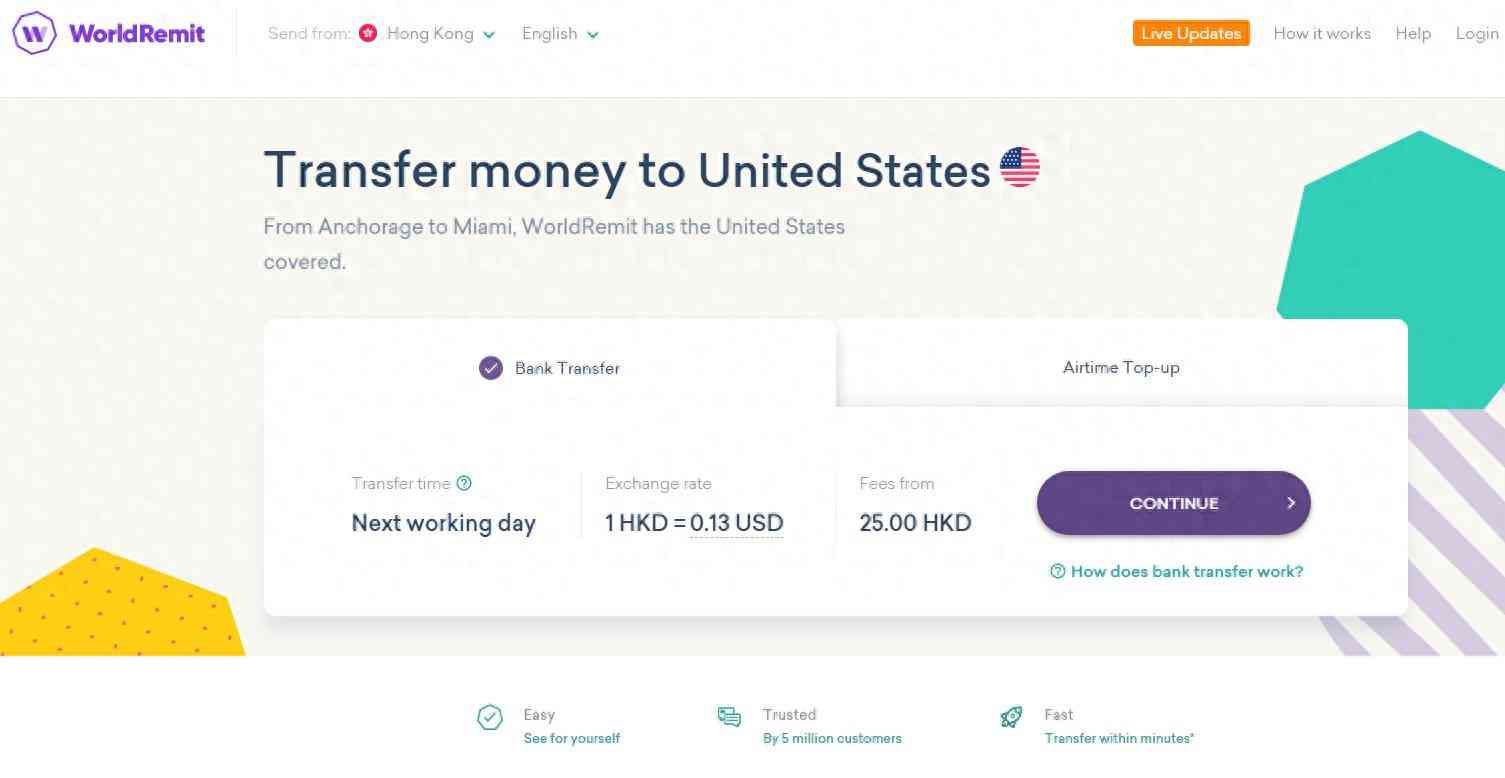Screen dimensions: 1505x778
Task: Click the question icon beside bank transfer help
Action: tap(1057, 572)
